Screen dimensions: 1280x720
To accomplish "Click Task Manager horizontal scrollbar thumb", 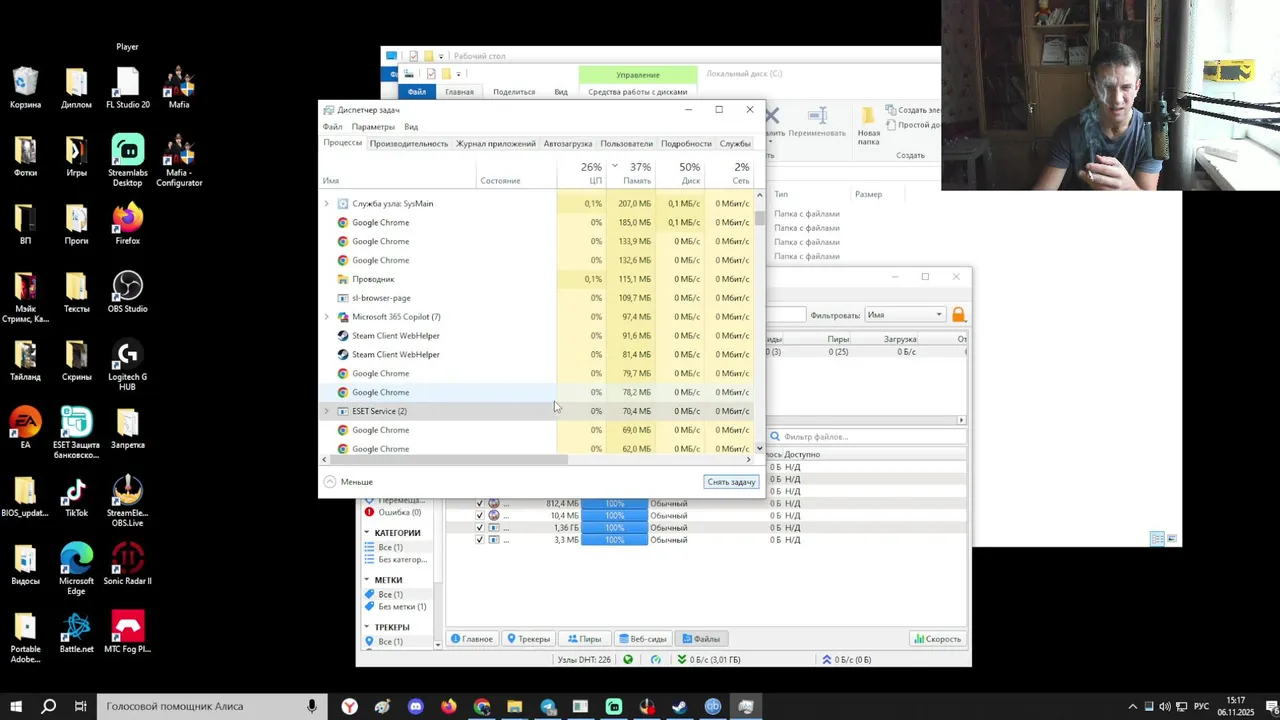I will point(449,460).
